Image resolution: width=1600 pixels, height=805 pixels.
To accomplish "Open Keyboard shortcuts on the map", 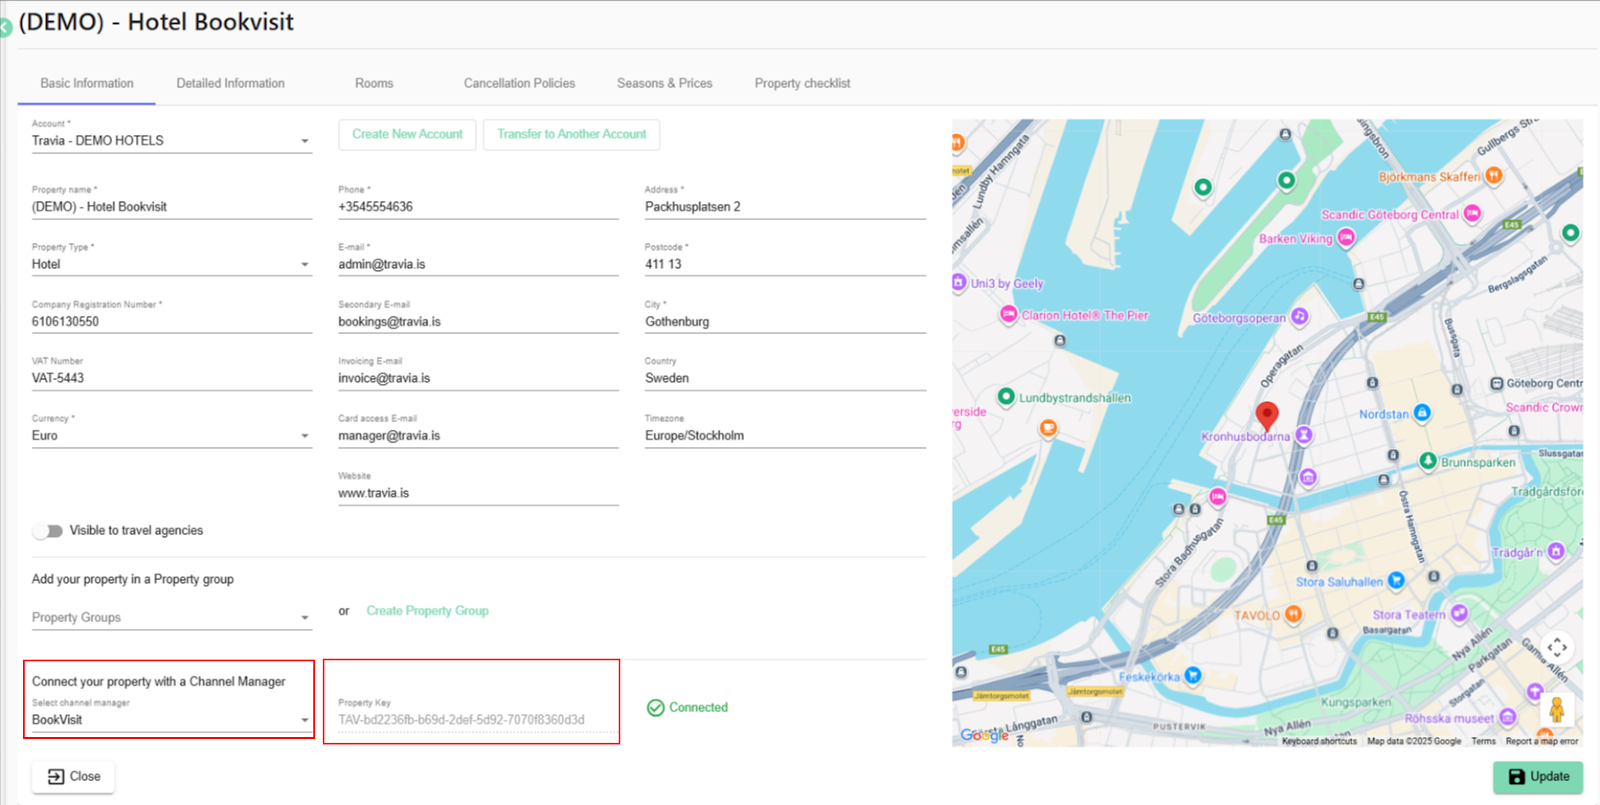I will coord(1319,741).
